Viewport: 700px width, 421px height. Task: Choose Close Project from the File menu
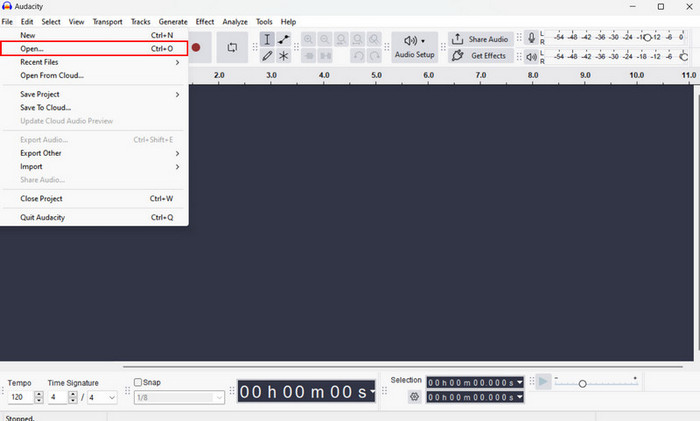click(x=94, y=199)
